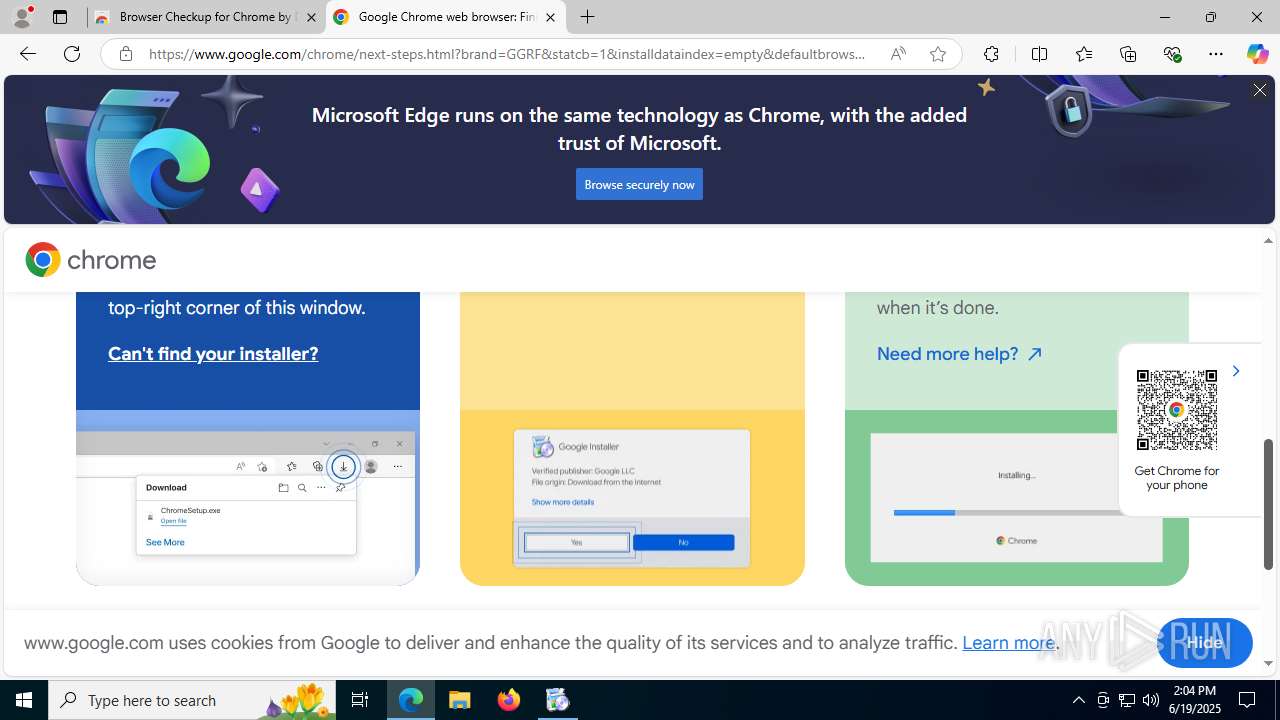Open Task View on taskbar
The image size is (1280, 720).
[360, 700]
